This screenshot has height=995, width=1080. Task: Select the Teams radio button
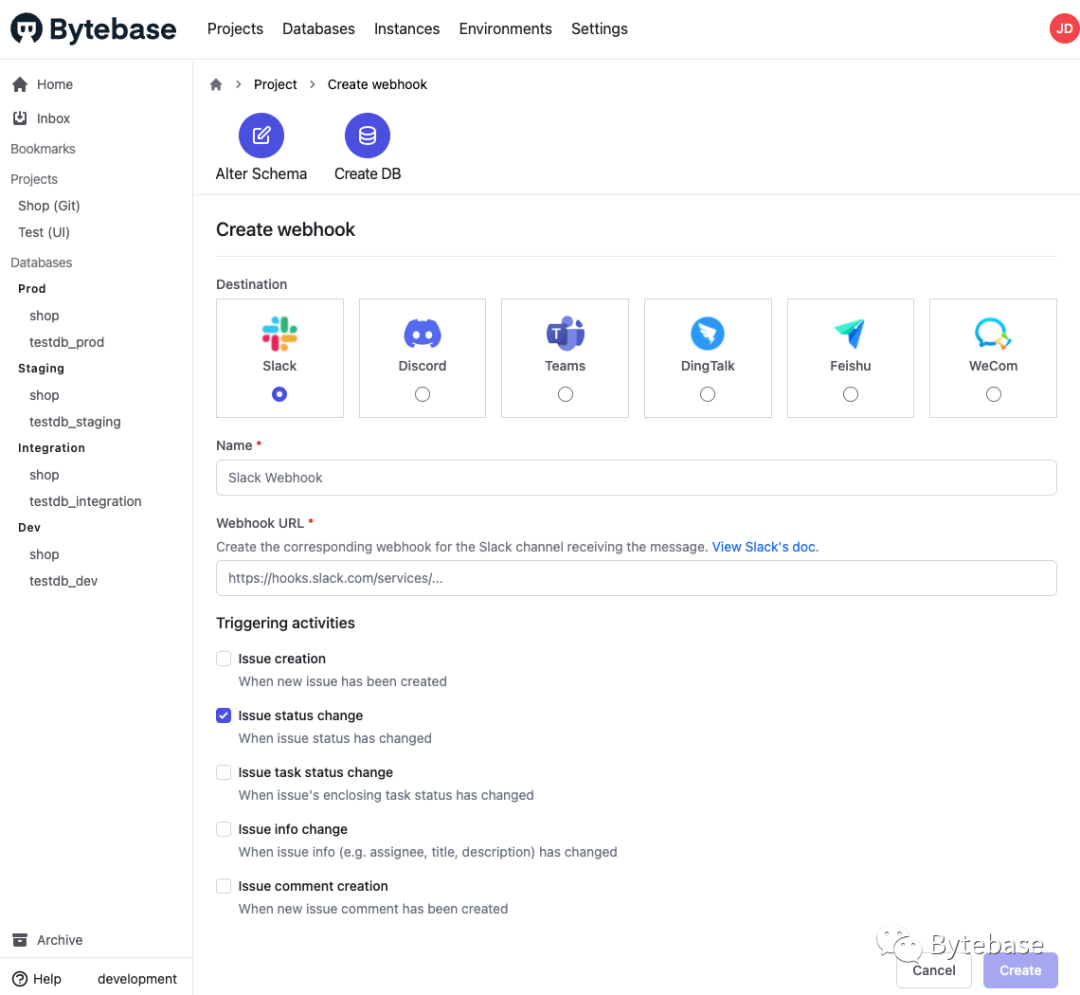565,394
